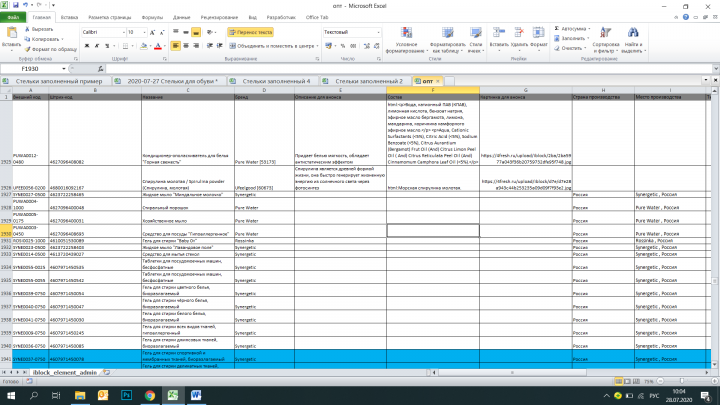720x405 pixels.
Task: Click the Cell Styles icon
Action: tap(475, 33)
